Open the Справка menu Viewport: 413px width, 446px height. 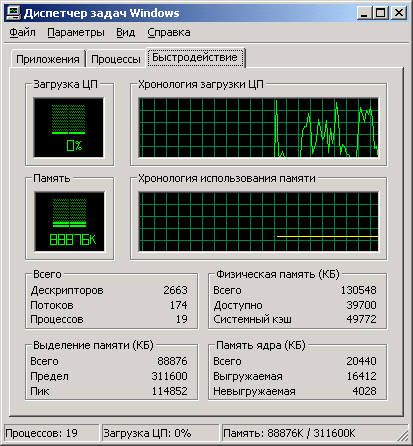click(x=169, y=32)
